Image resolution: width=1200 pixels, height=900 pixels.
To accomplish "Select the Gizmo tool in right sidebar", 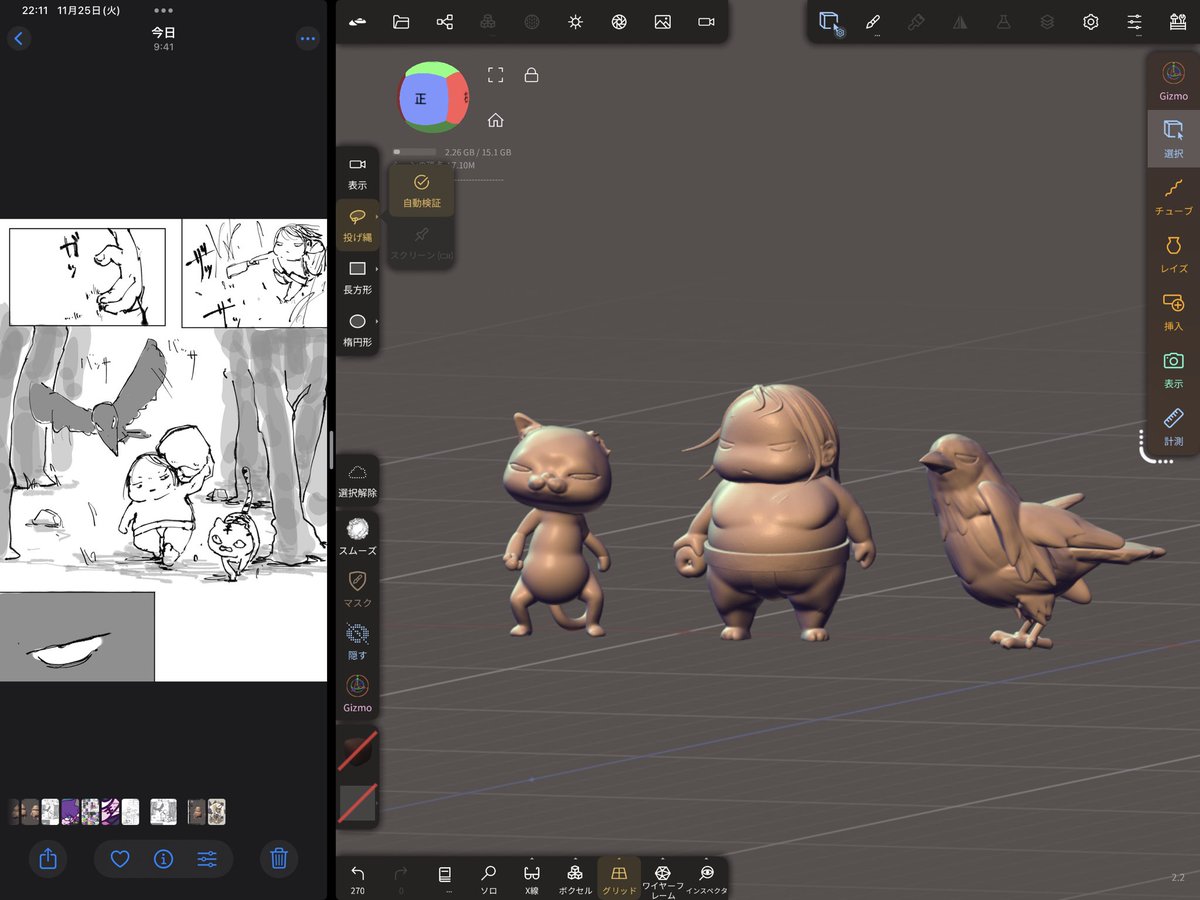I will coord(1174,81).
